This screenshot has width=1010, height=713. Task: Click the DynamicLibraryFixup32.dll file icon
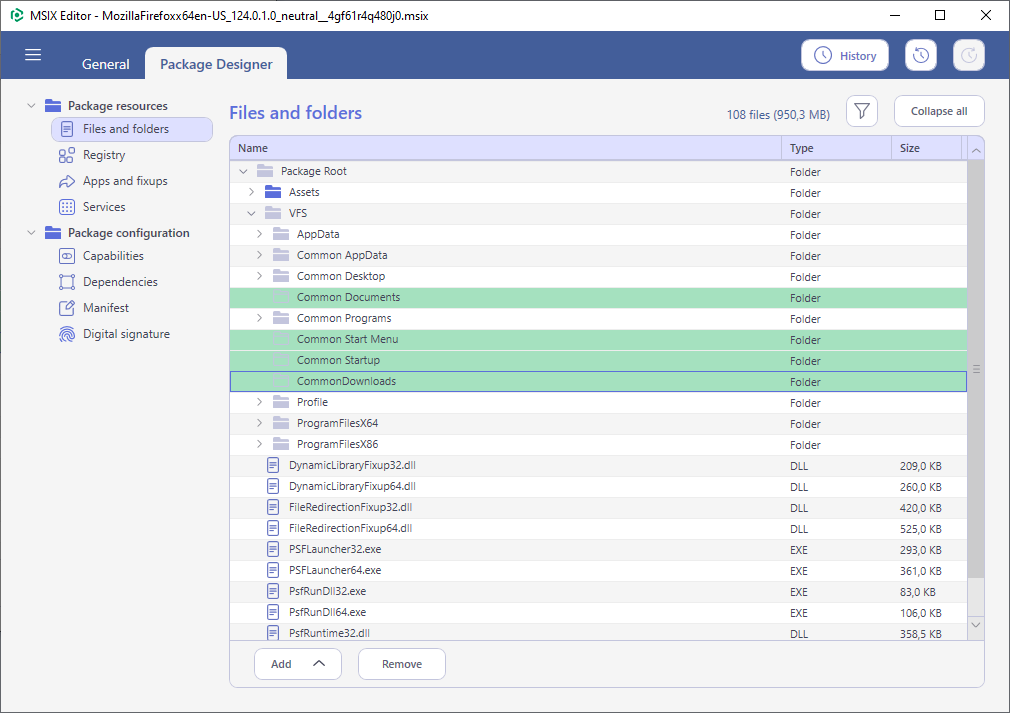pos(273,465)
